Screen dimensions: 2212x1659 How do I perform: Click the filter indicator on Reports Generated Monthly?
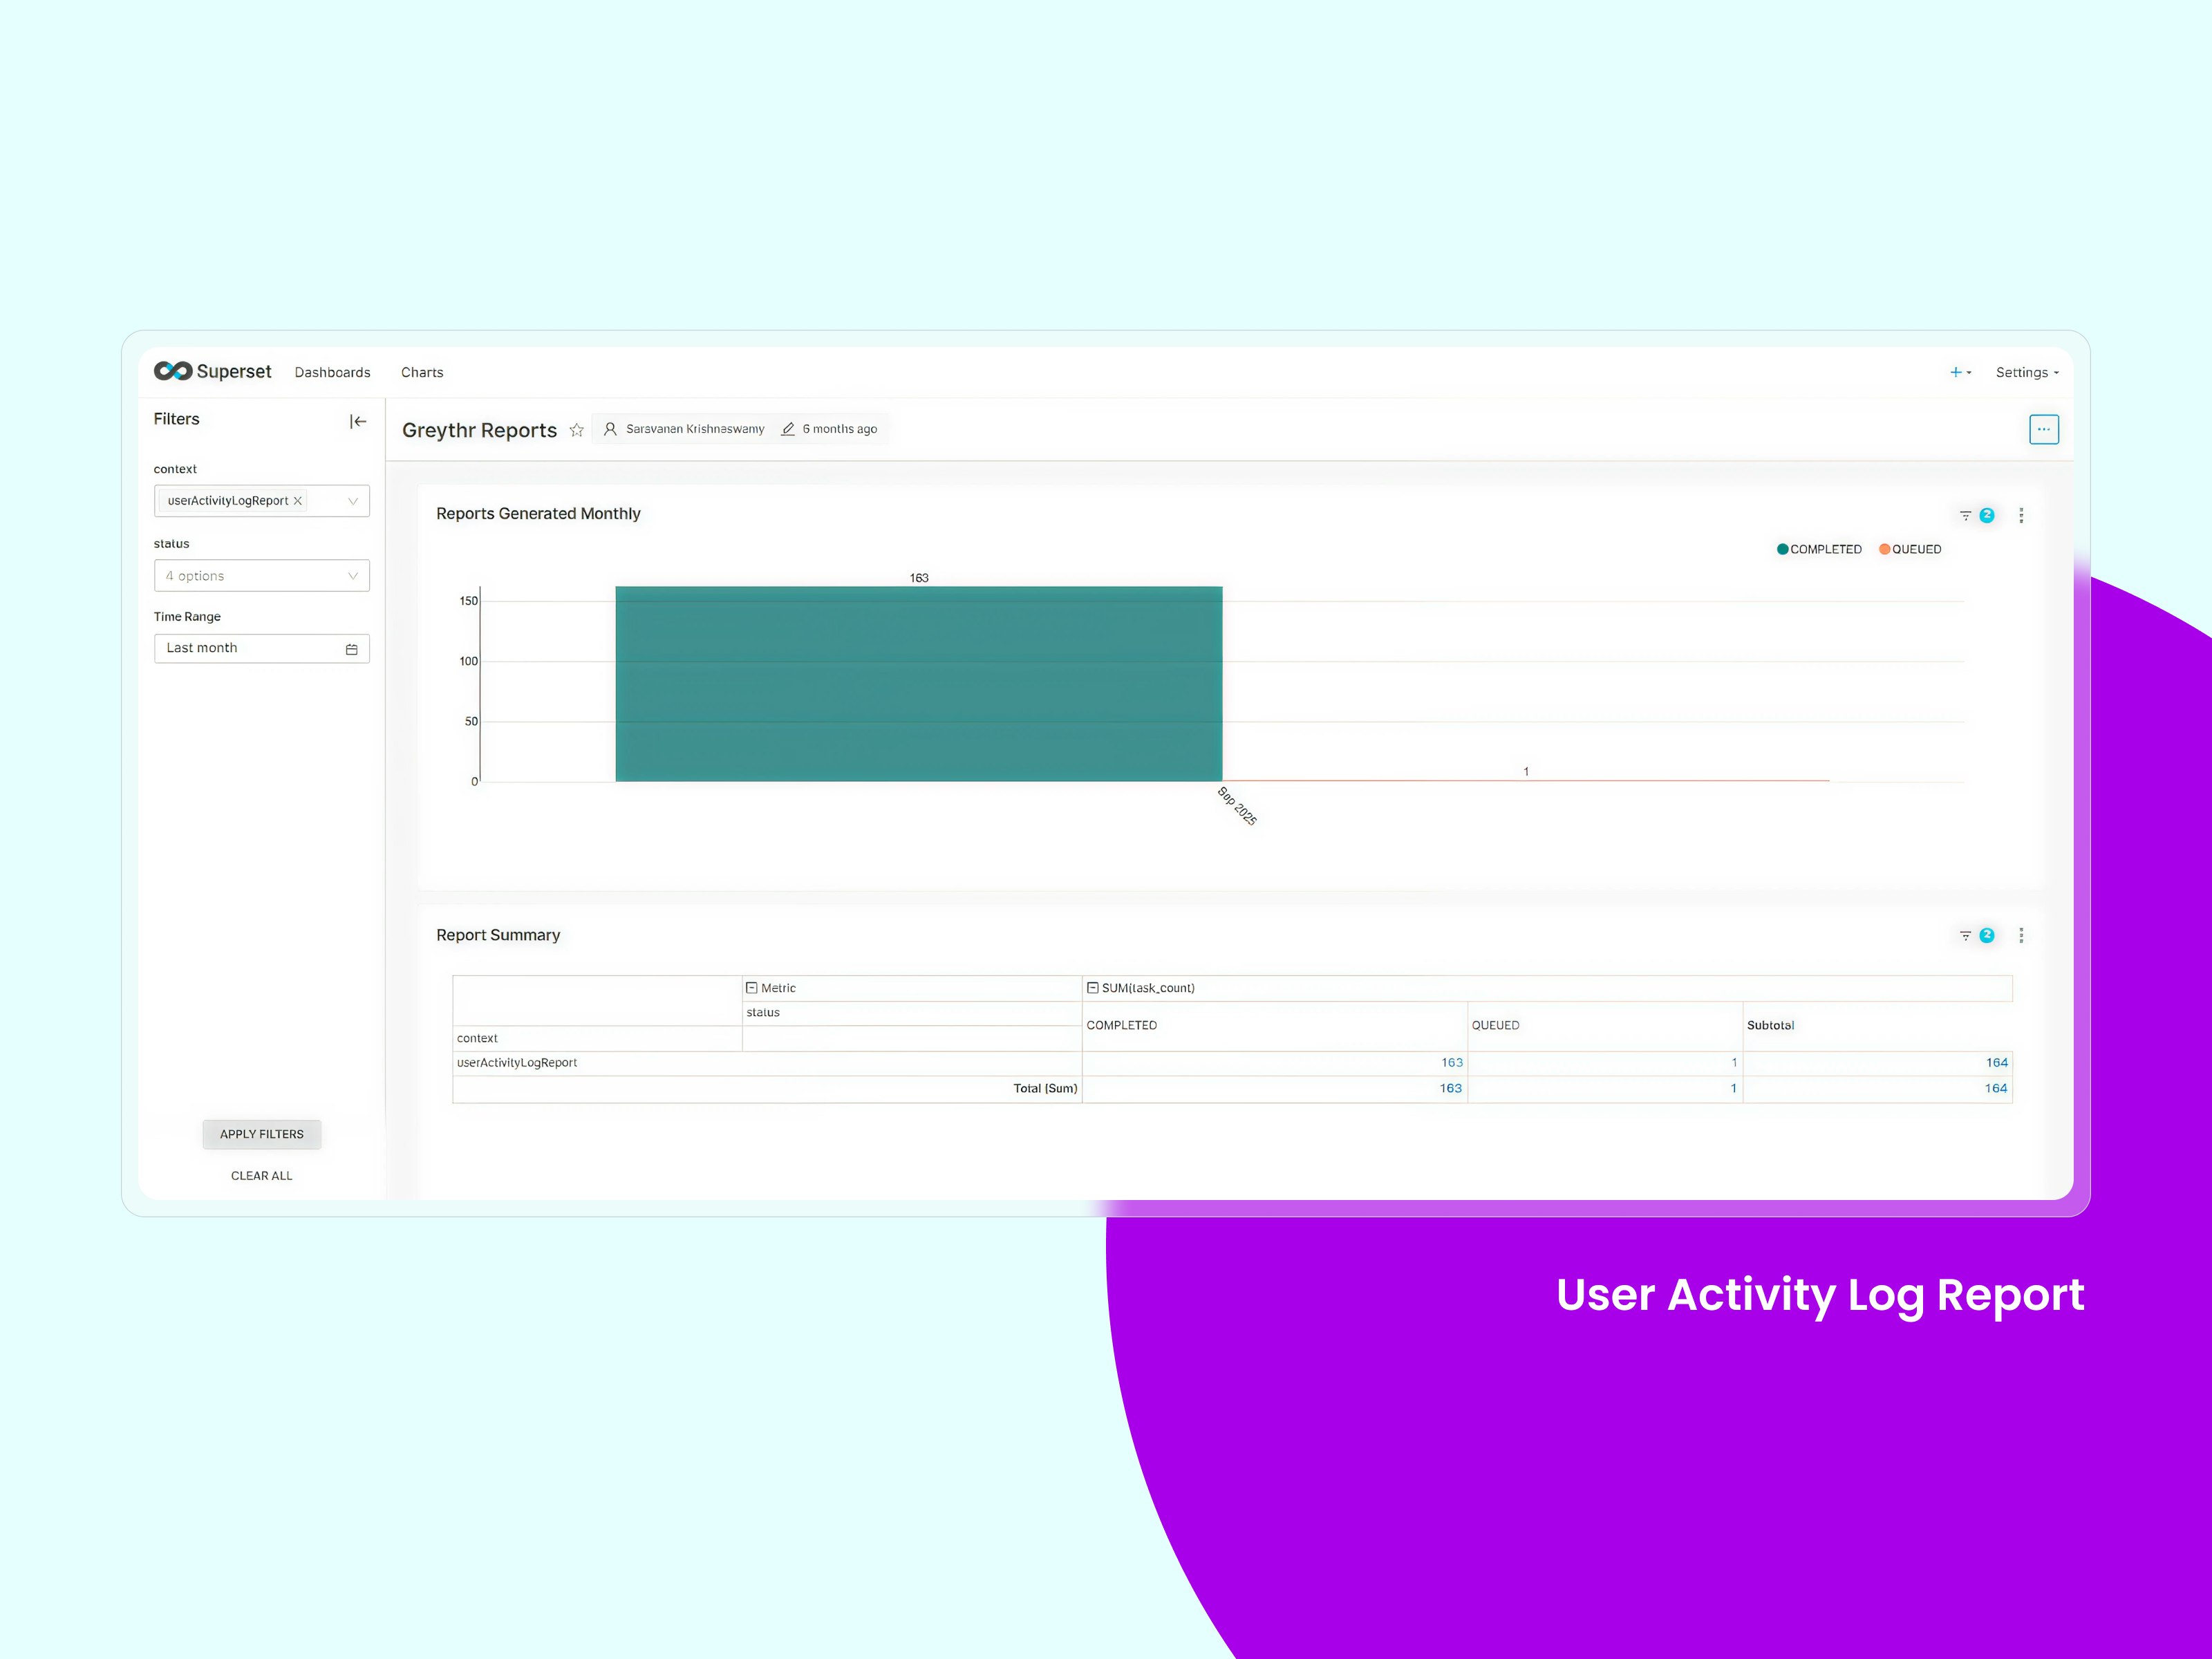pyautogui.click(x=1976, y=515)
